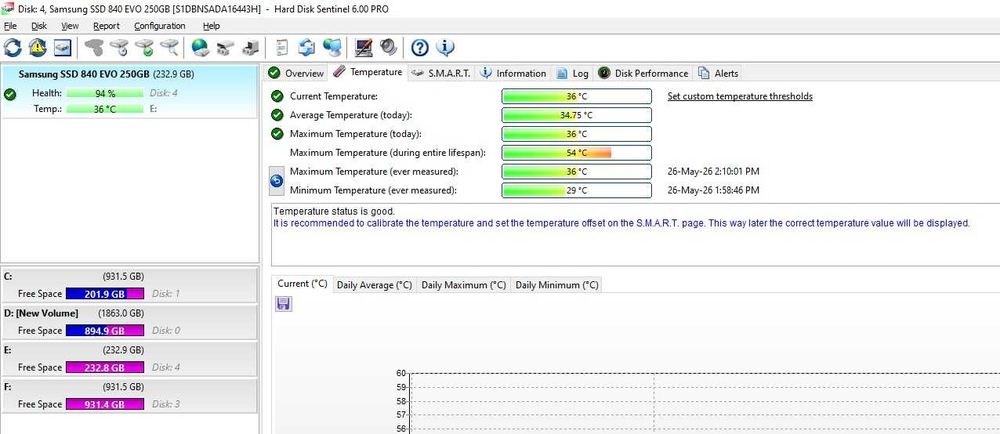Click the E: drive free space 232.8 GB bar
The height and width of the screenshot is (434, 1000).
tap(105, 368)
